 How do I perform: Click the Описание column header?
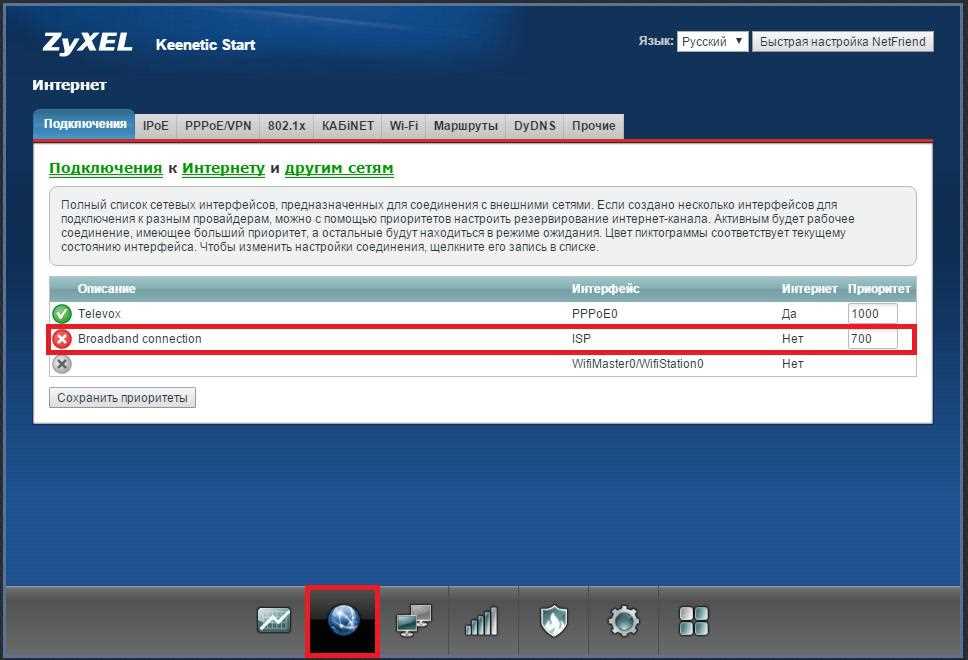106,288
